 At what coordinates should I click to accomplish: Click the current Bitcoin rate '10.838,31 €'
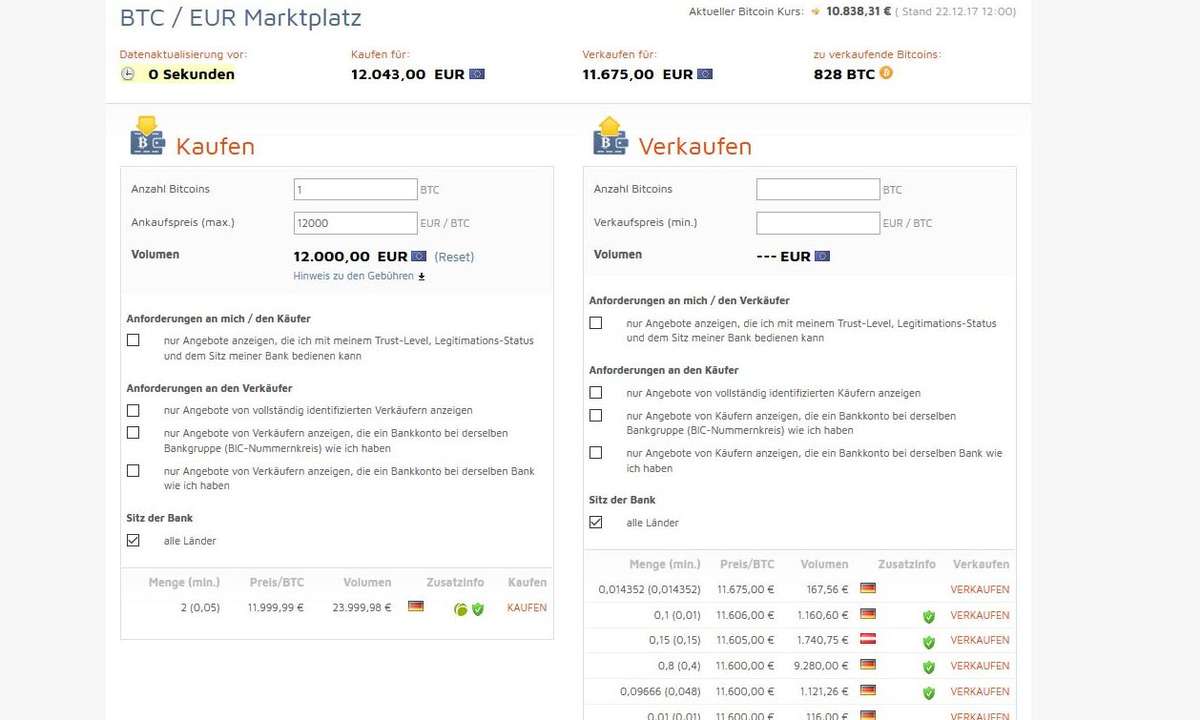859,12
